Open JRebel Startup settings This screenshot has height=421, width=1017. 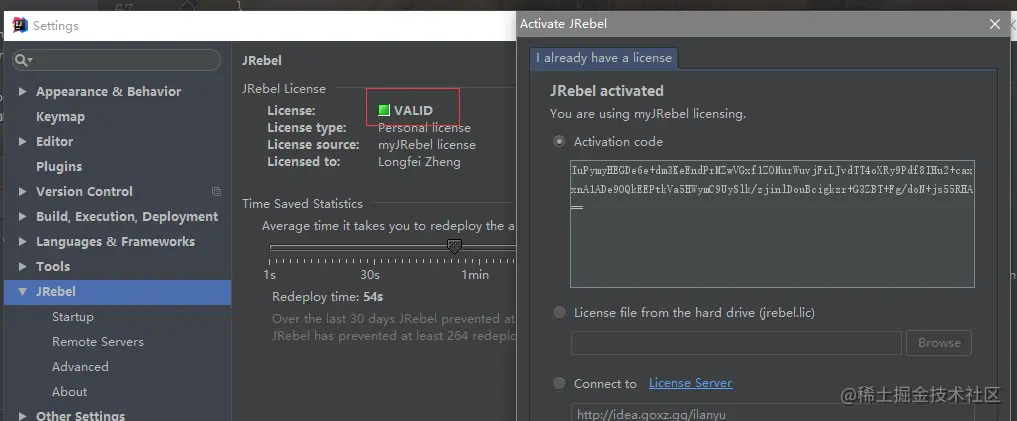click(73, 317)
